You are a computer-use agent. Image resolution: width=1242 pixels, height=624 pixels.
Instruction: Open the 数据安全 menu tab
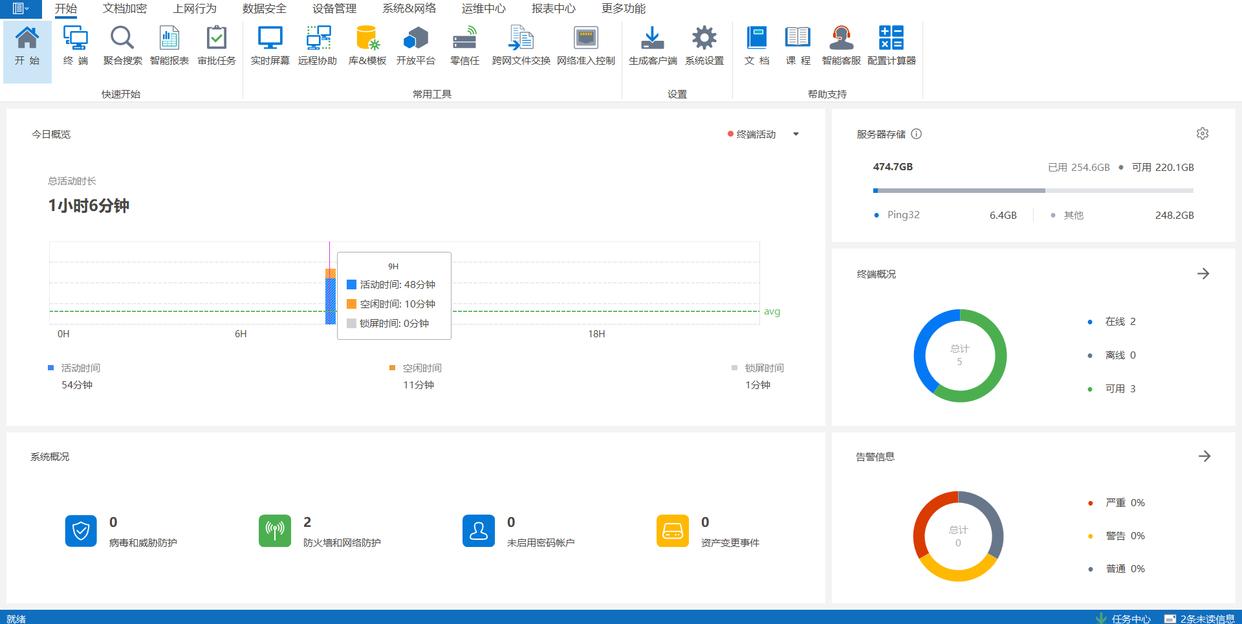[x=264, y=9]
